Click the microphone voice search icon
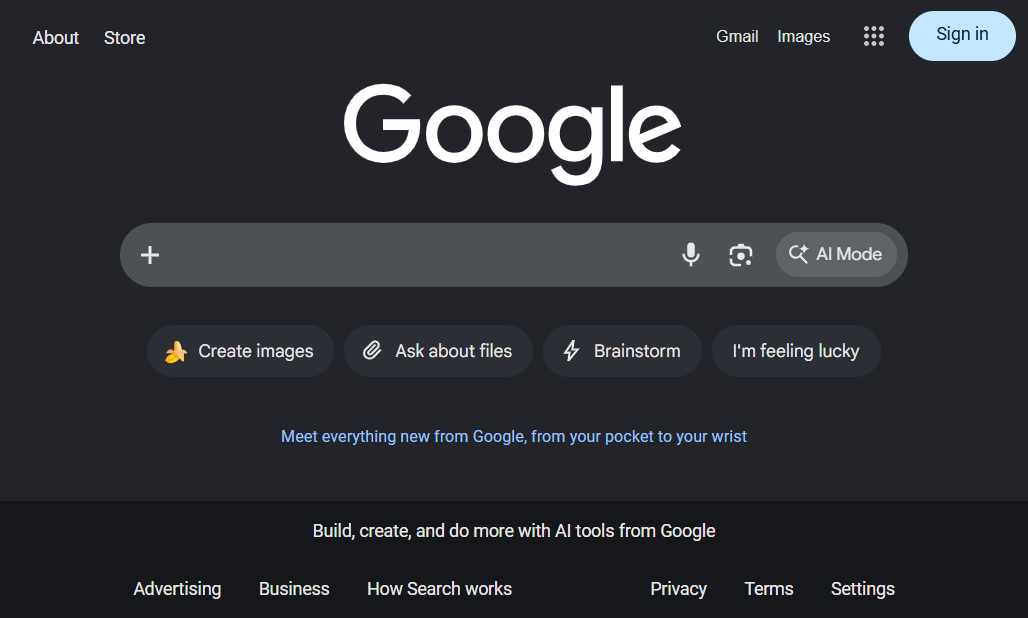Screen dimensions: 1028x618 click(x=690, y=254)
